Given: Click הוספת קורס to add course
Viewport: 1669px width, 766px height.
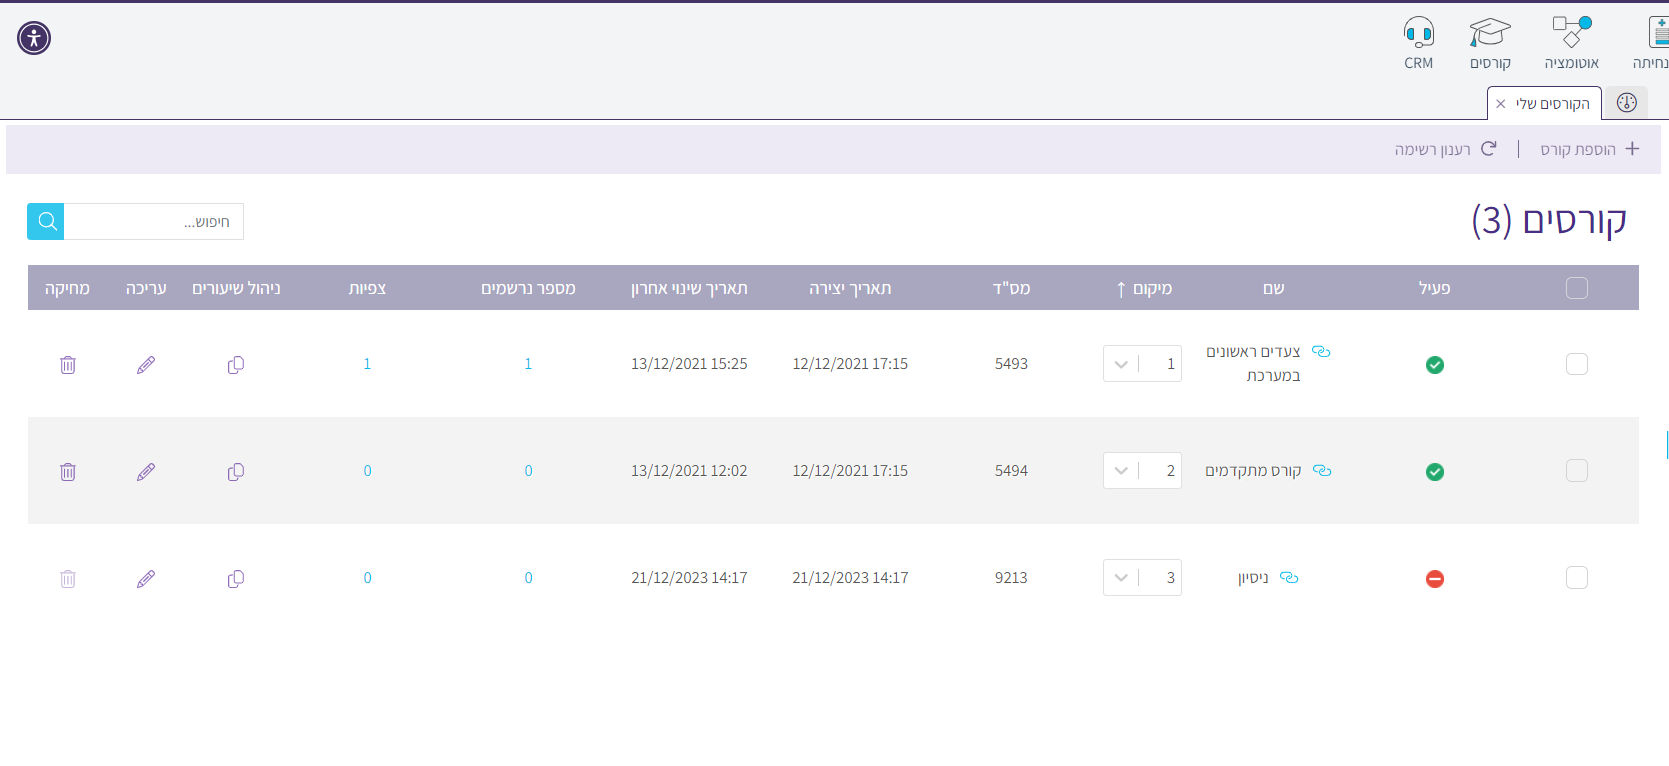Looking at the screenshot, I should coord(1589,149).
